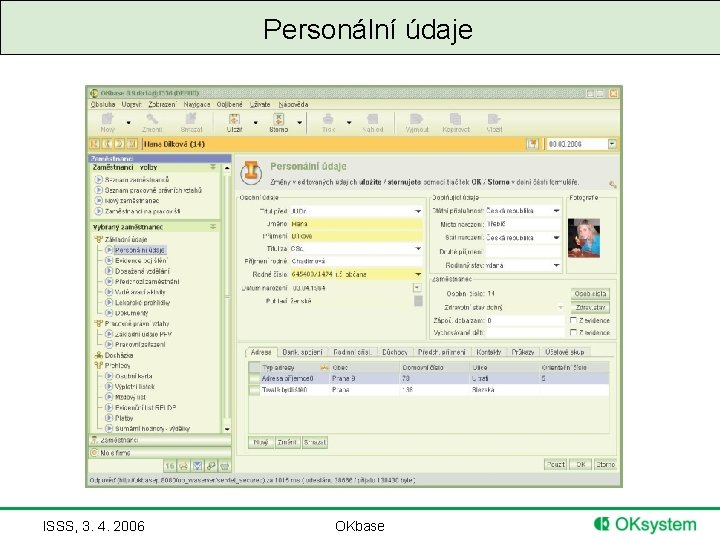This screenshot has height=540, width=720.
Task: Click the Tisk printer toolbar icon
Action: click(328, 119)
